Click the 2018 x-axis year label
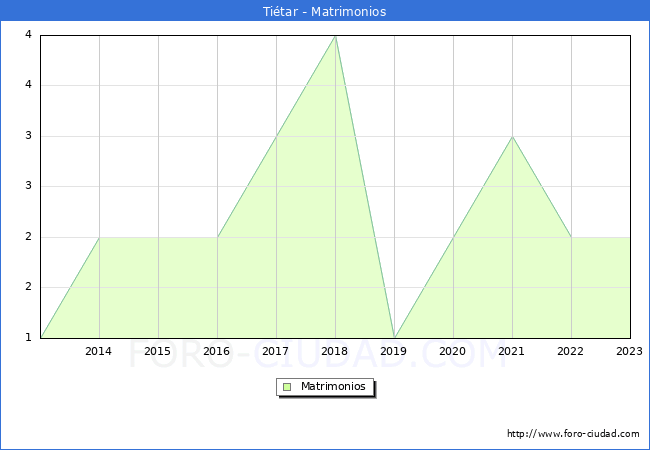Image resolution: width=650 pixels, height=450 pixels. click(335, 351)
